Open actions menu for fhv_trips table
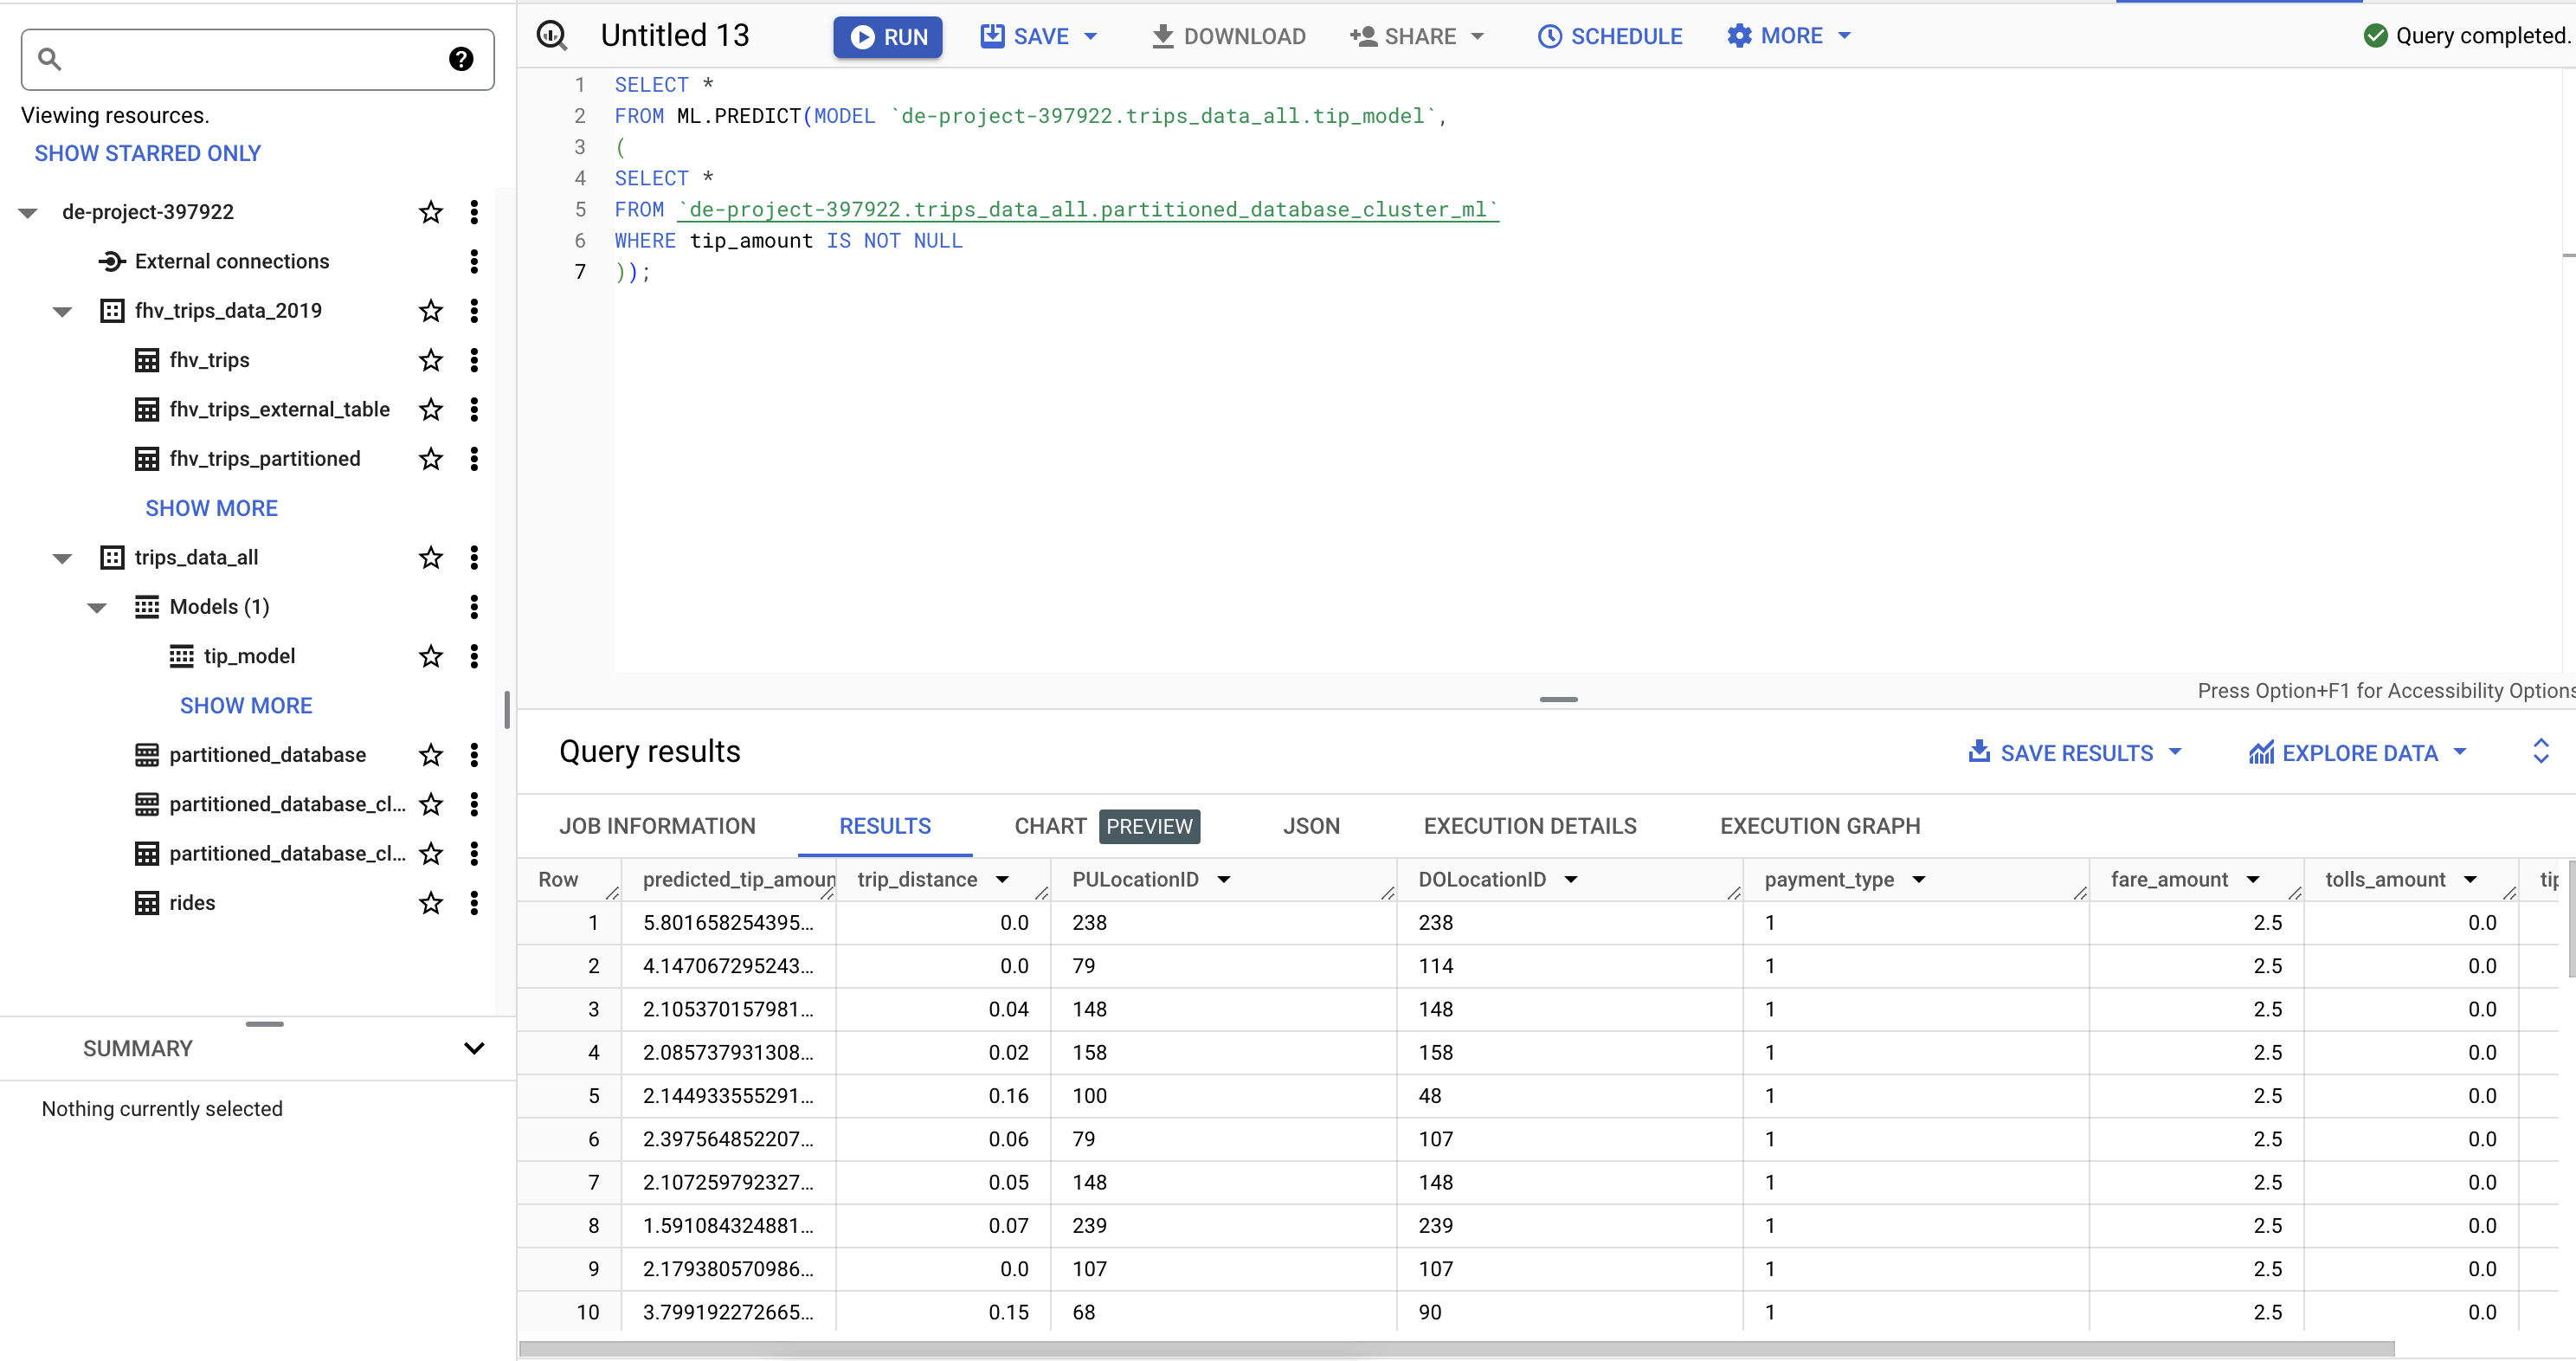The width and height of the screenshot is (2576, 1361). (474, 360)
